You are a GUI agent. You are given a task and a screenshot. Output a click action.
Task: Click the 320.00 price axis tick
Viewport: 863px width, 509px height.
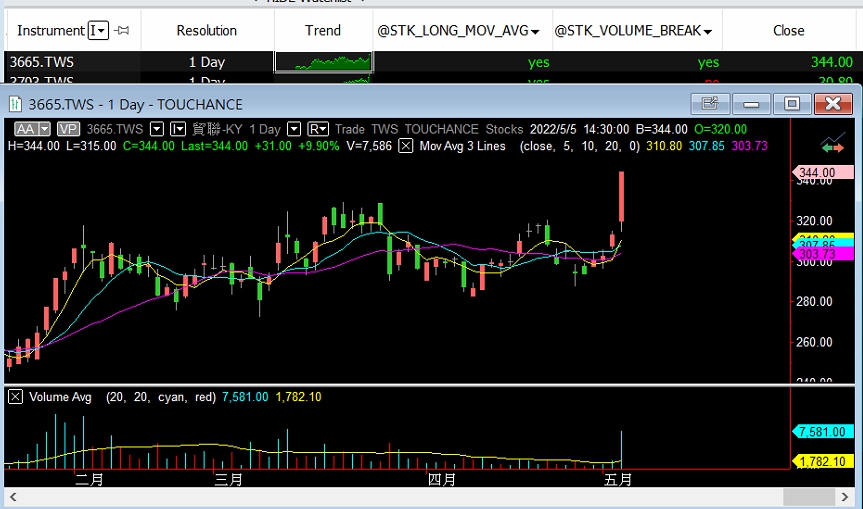click(815, 221)
